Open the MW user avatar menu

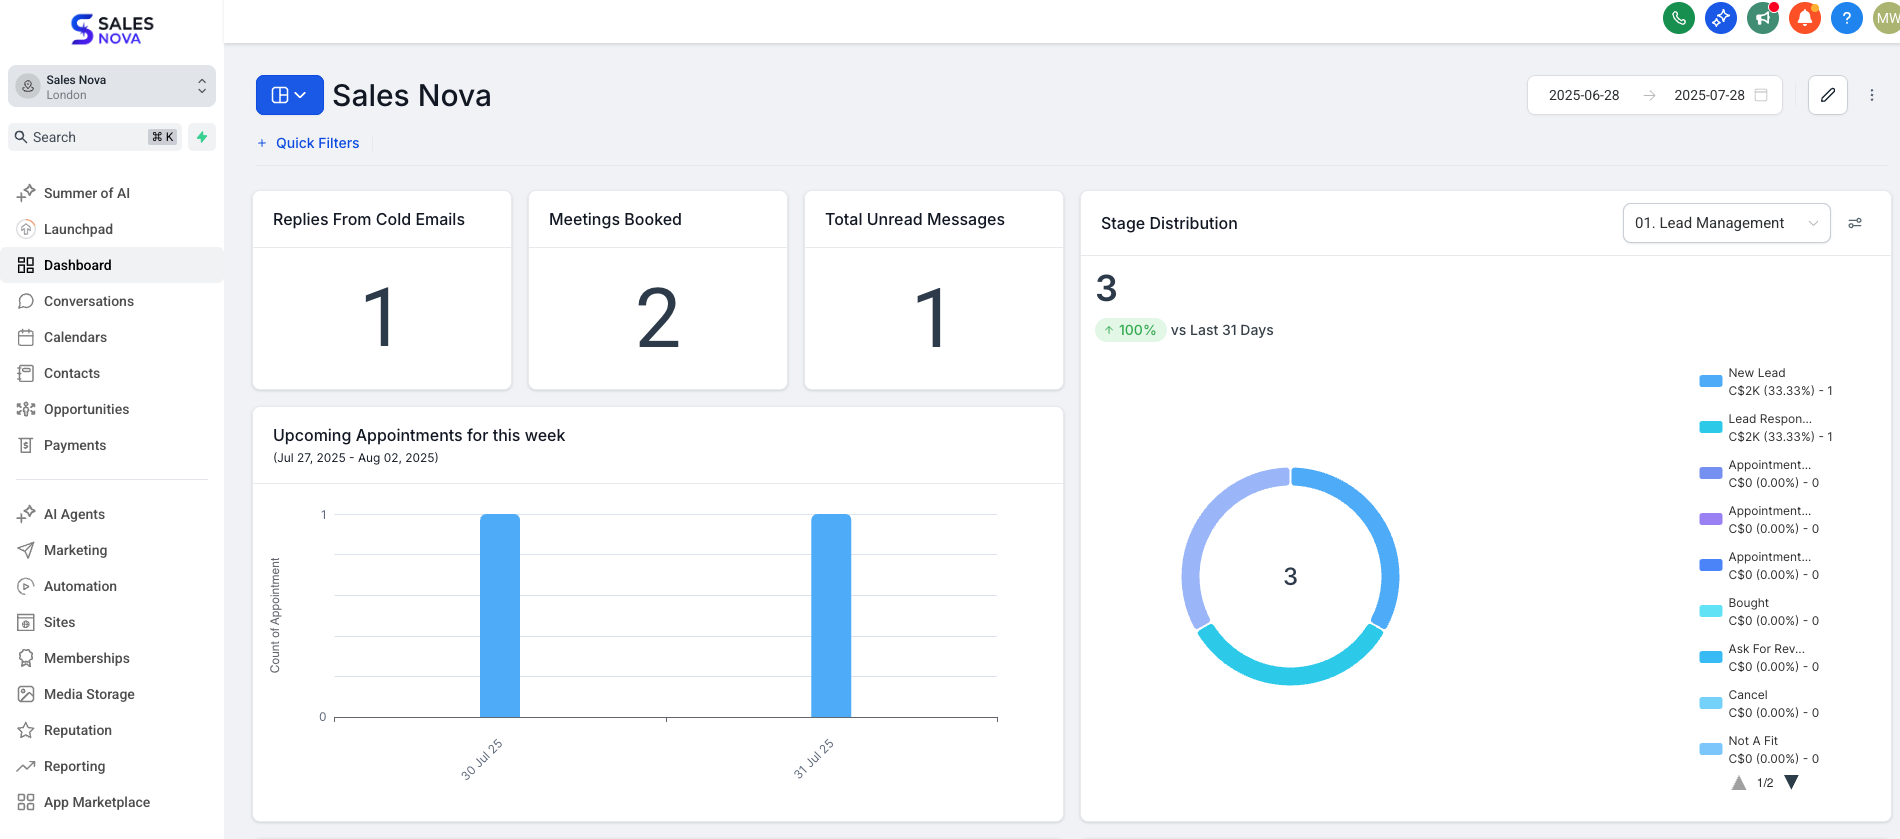point(1886,18)
